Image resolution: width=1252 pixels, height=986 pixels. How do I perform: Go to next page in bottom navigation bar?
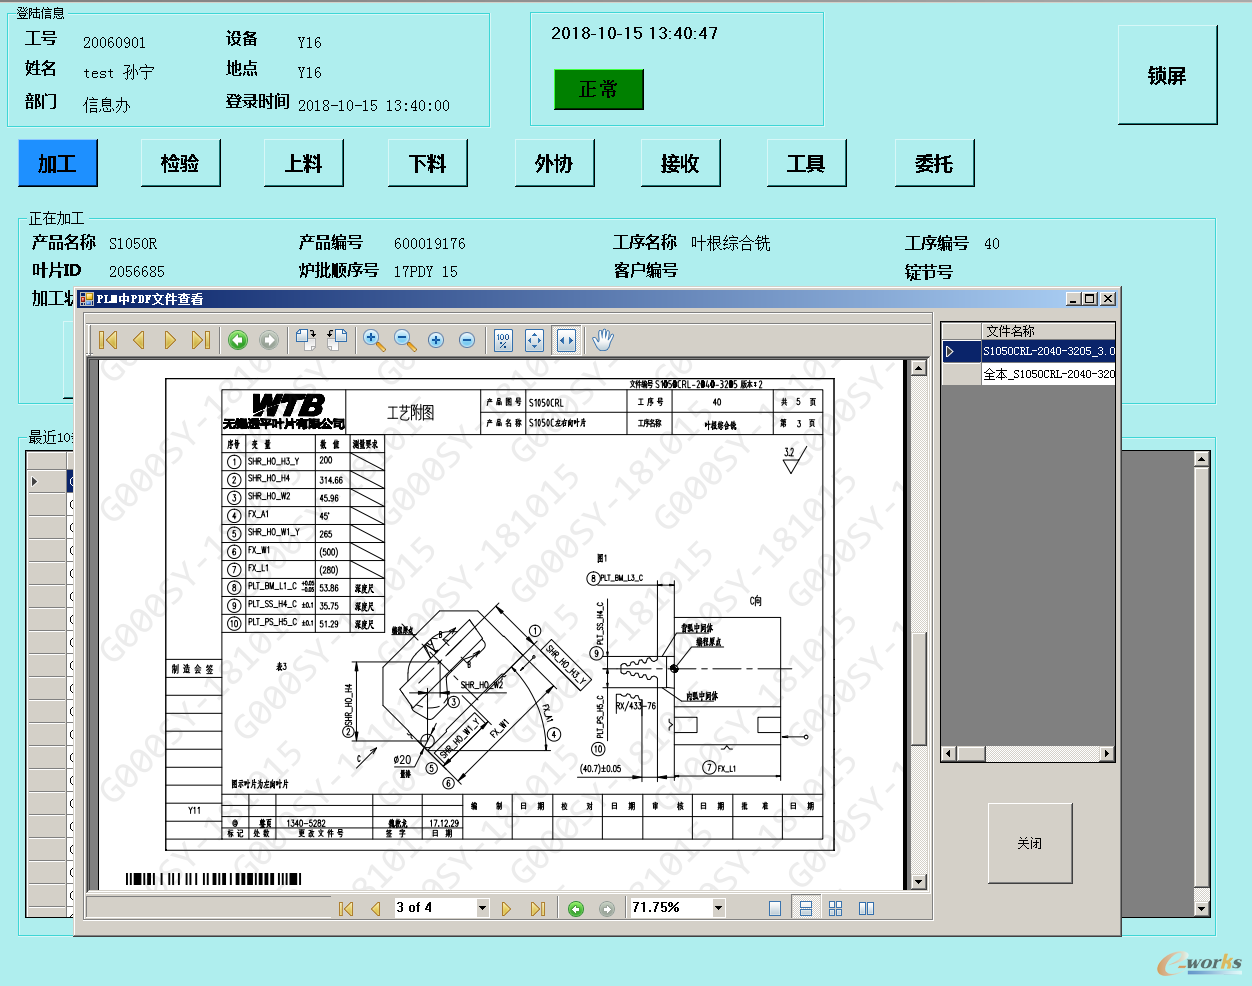pyautogui.click(x=506, y=908)
